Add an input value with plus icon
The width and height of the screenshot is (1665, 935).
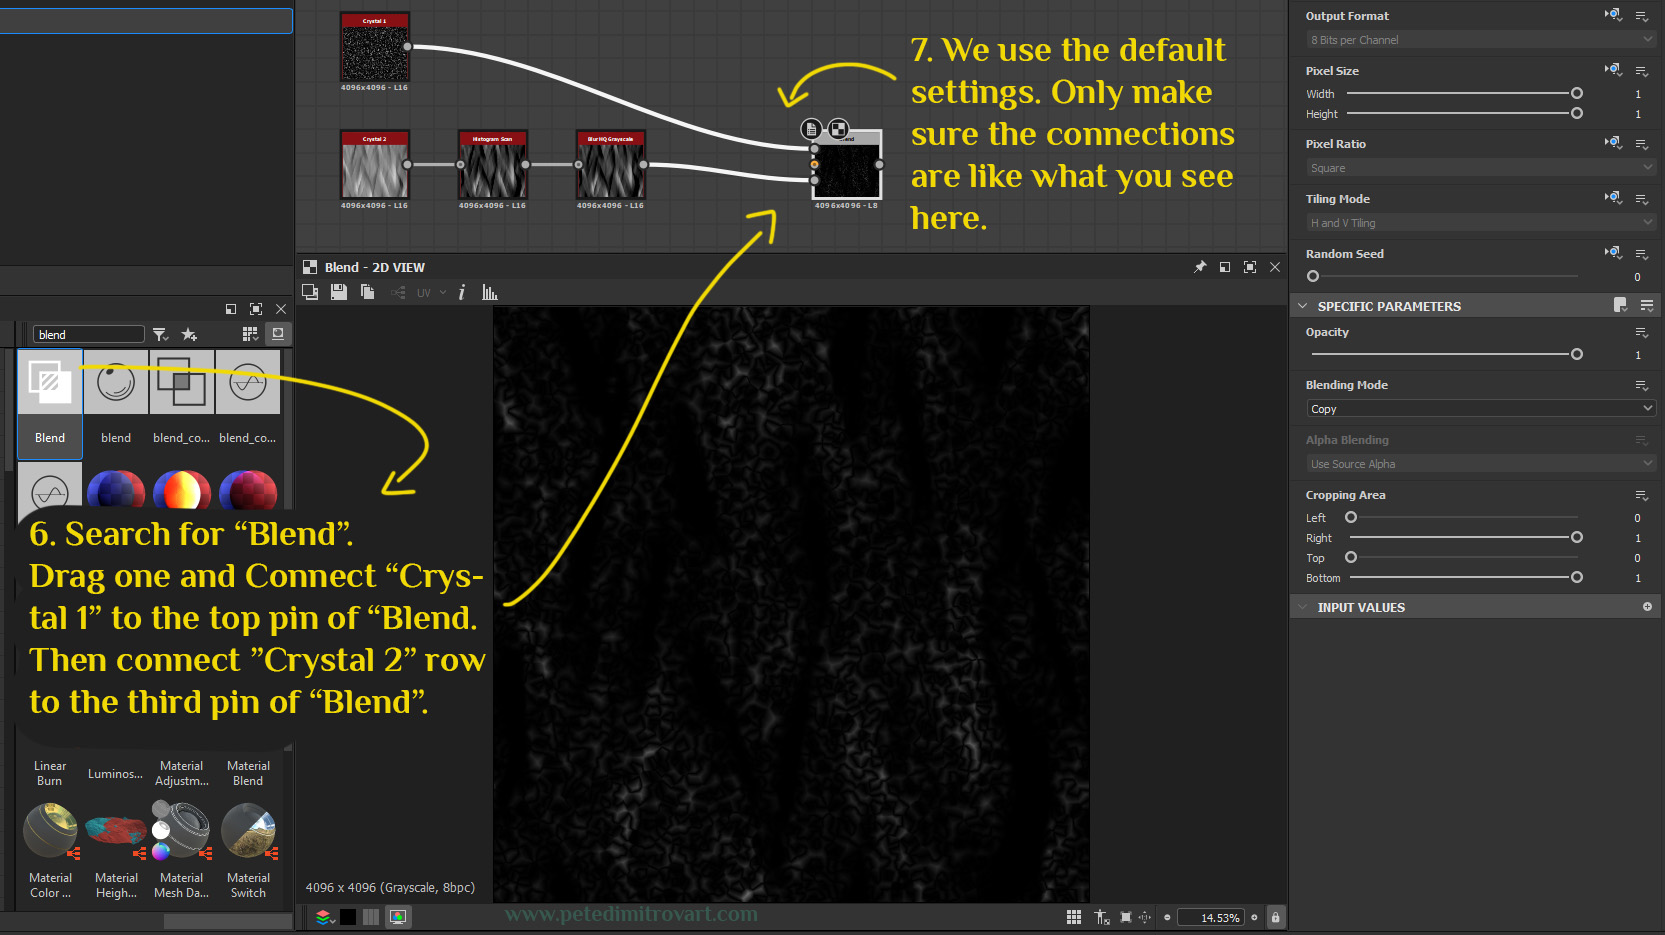(x=1647, y=607)
